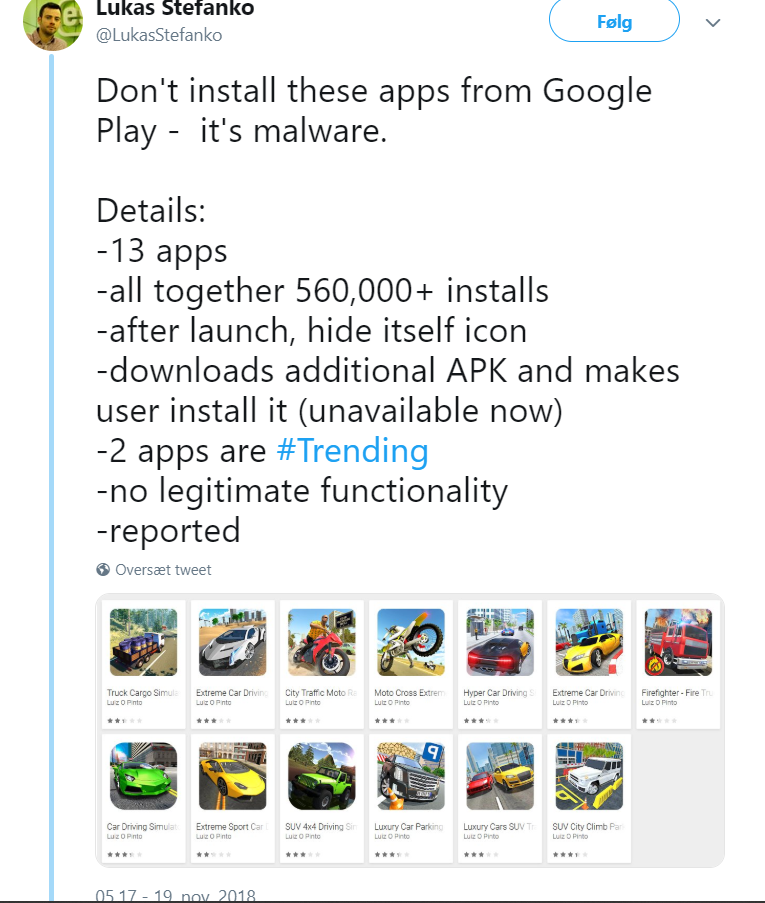Open the #Trending hashtag link
The height and width of the screenshot is (903, 765).
coord(352,451)
